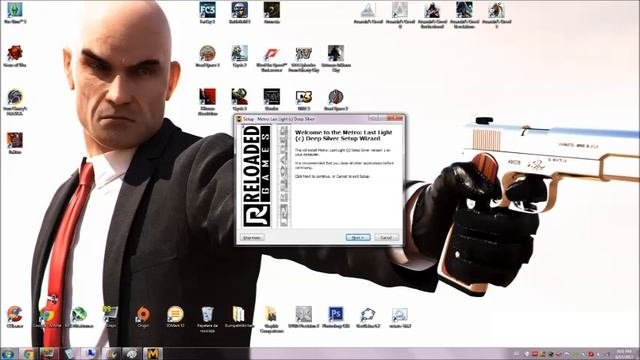Screen dimensions: 640x360
Task: Open the Battlefield 3 desktop icon
Action: tap(240, 13)
